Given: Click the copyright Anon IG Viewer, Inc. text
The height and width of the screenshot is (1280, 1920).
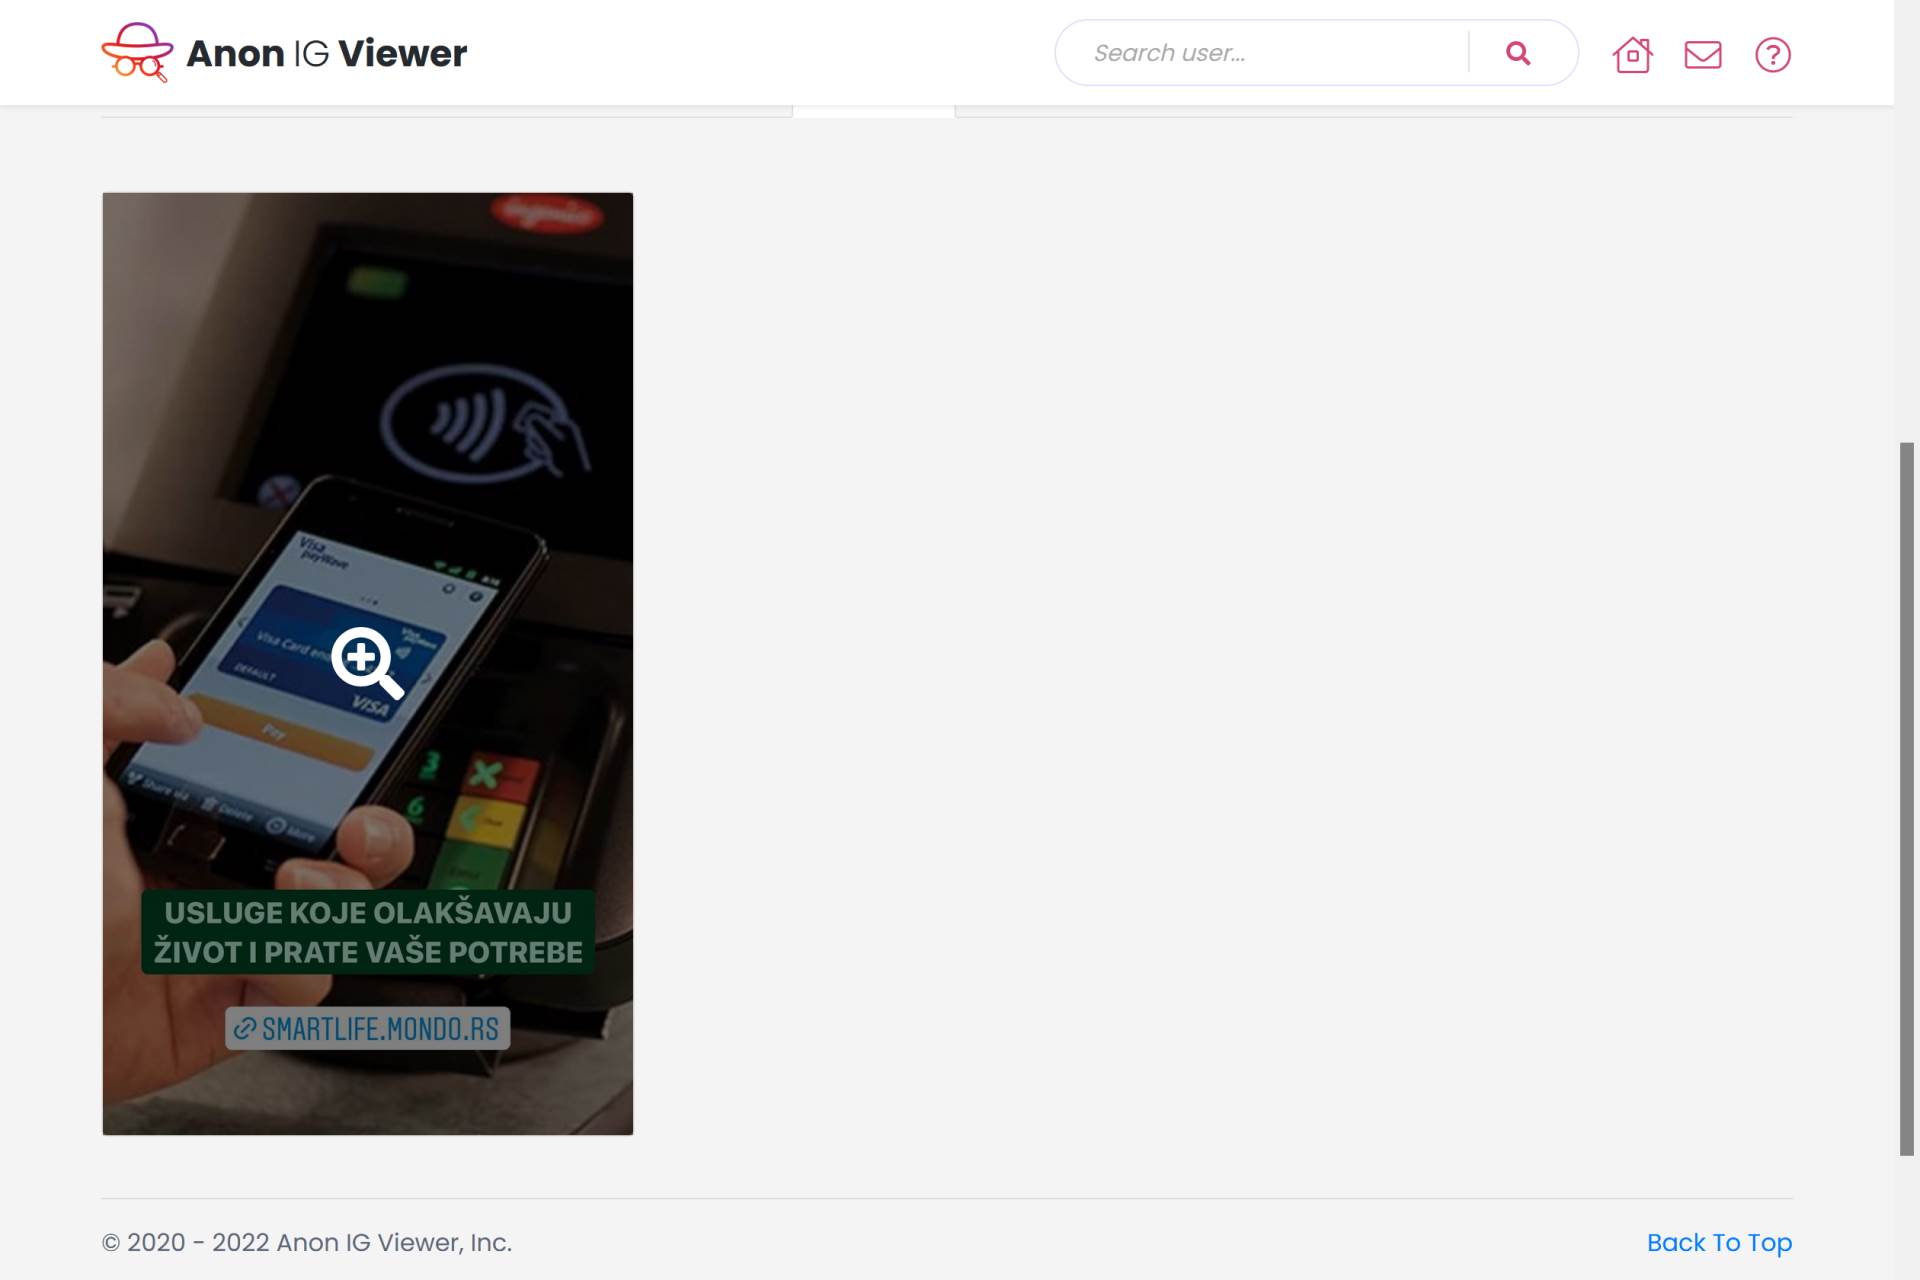Looking at the screenshot, I should 306,1242.
